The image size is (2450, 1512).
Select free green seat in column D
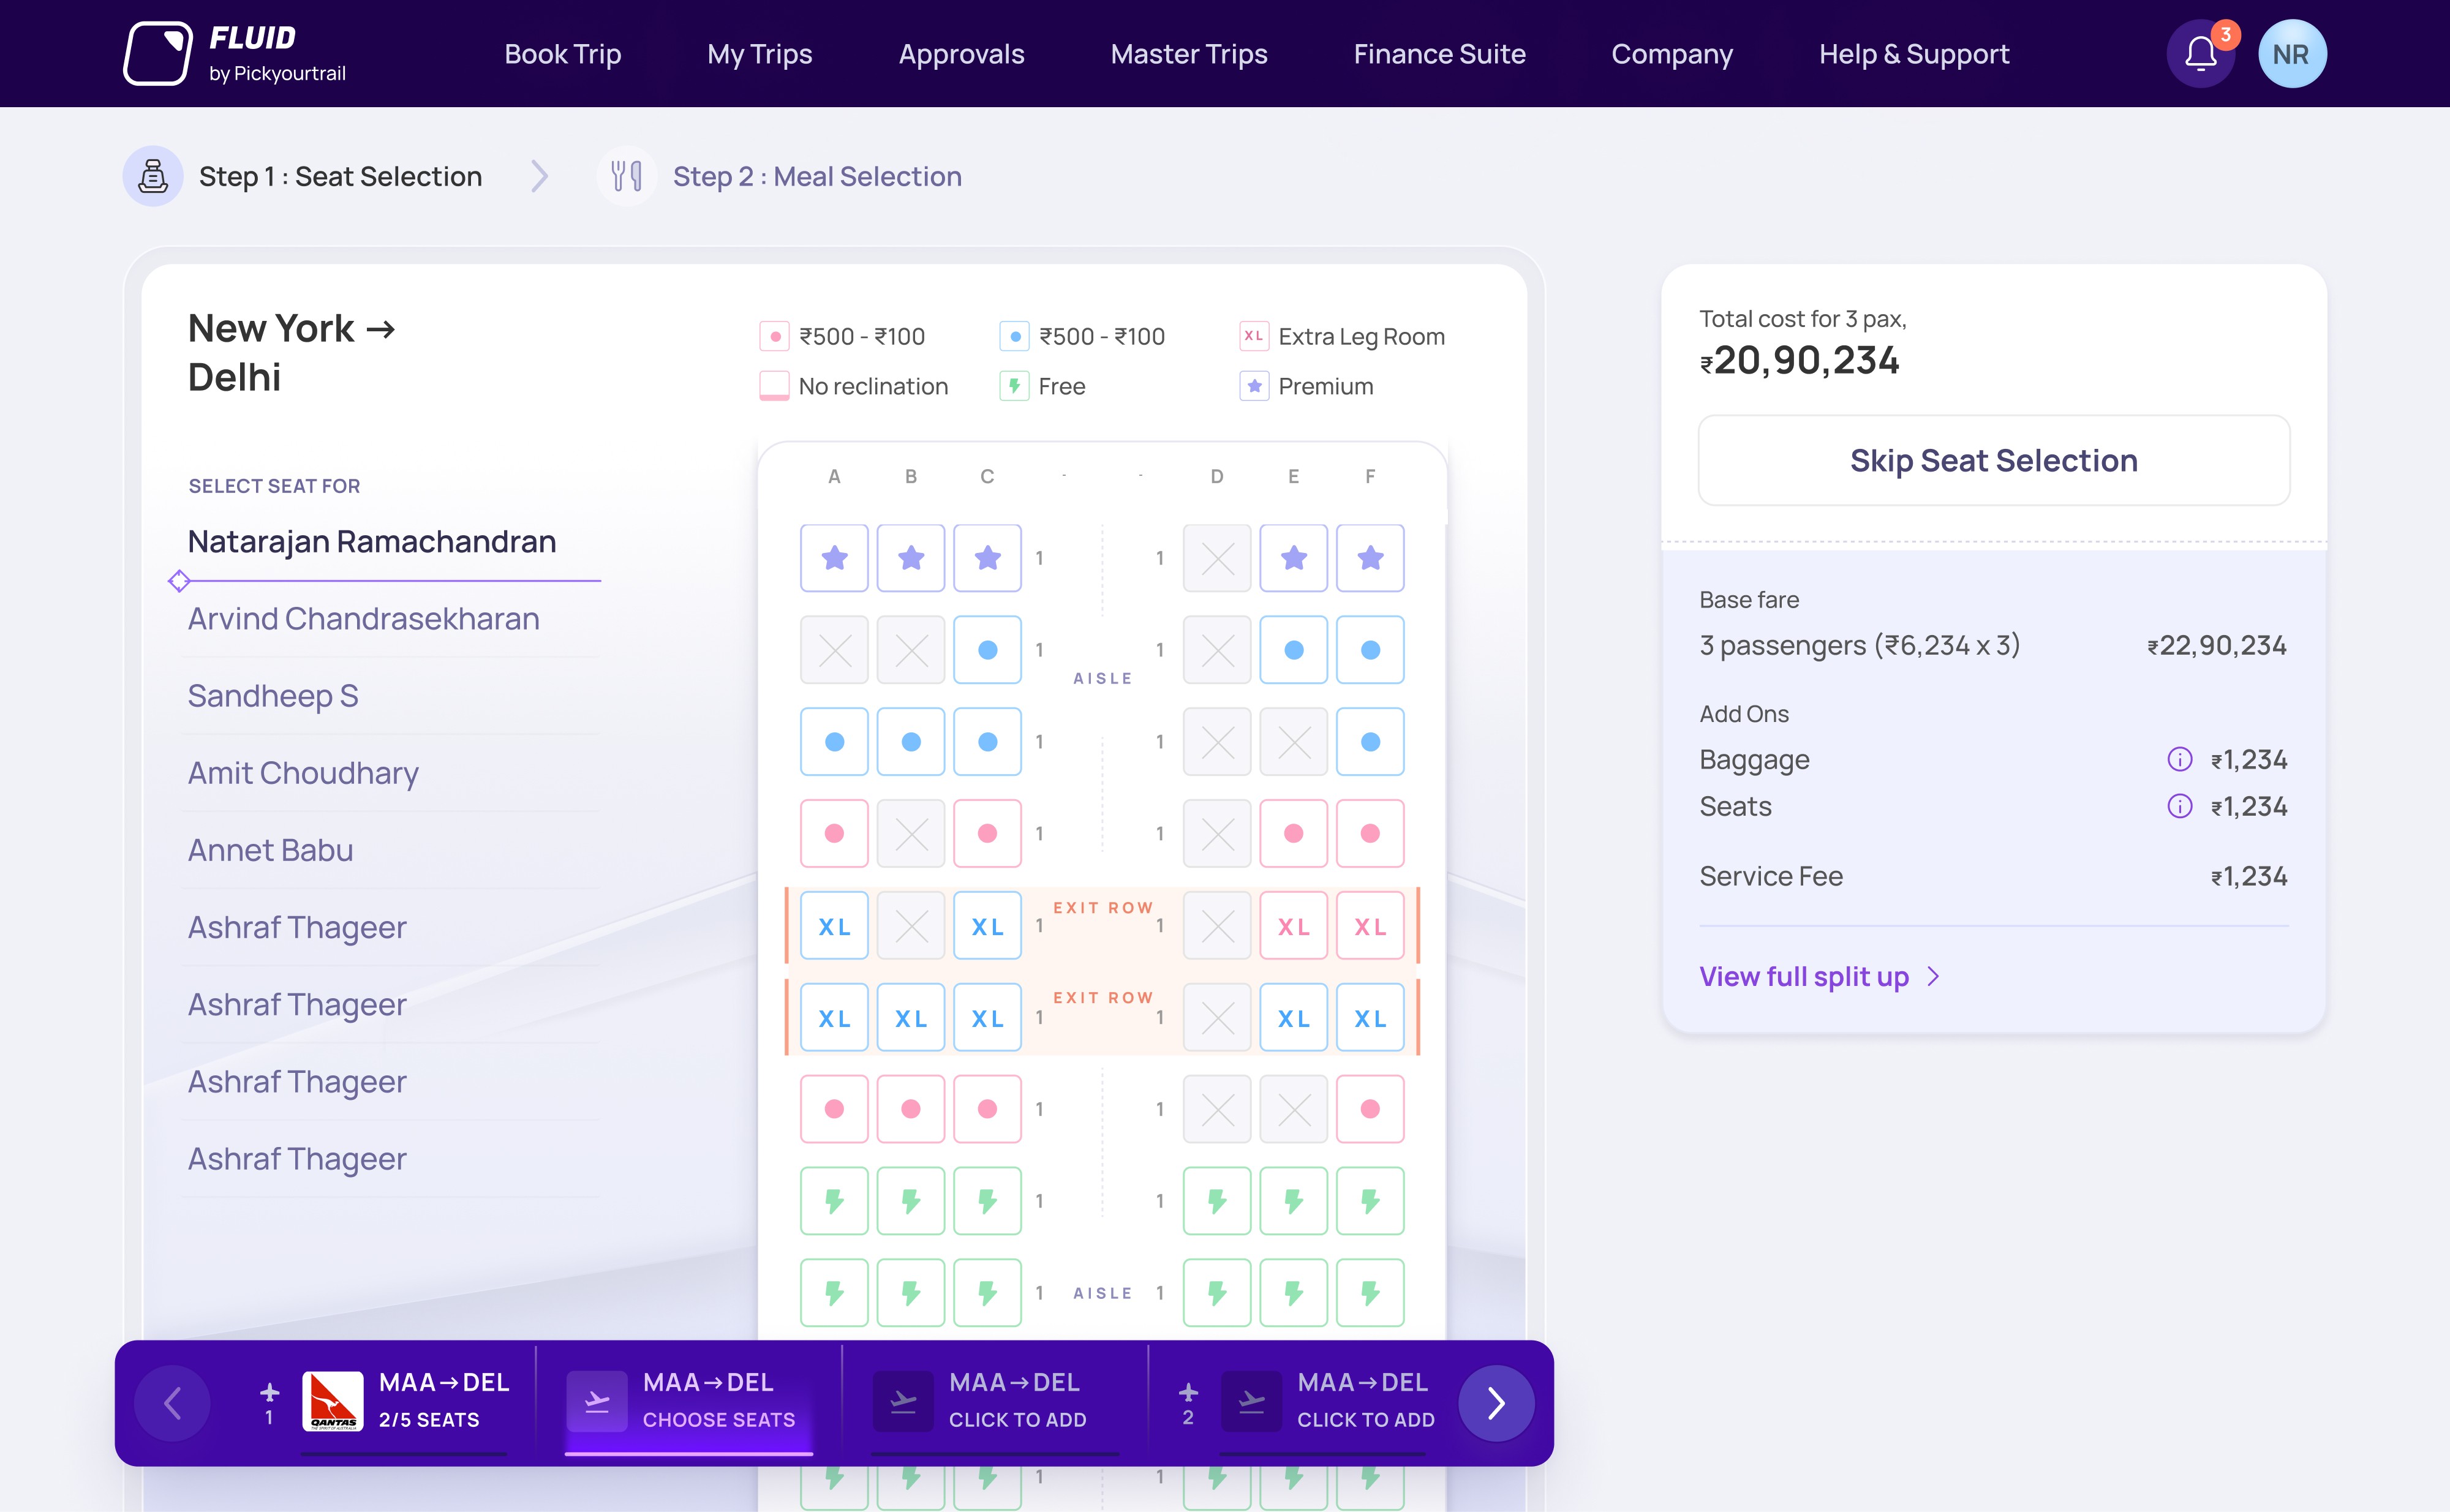(x=1217, y=1201)
